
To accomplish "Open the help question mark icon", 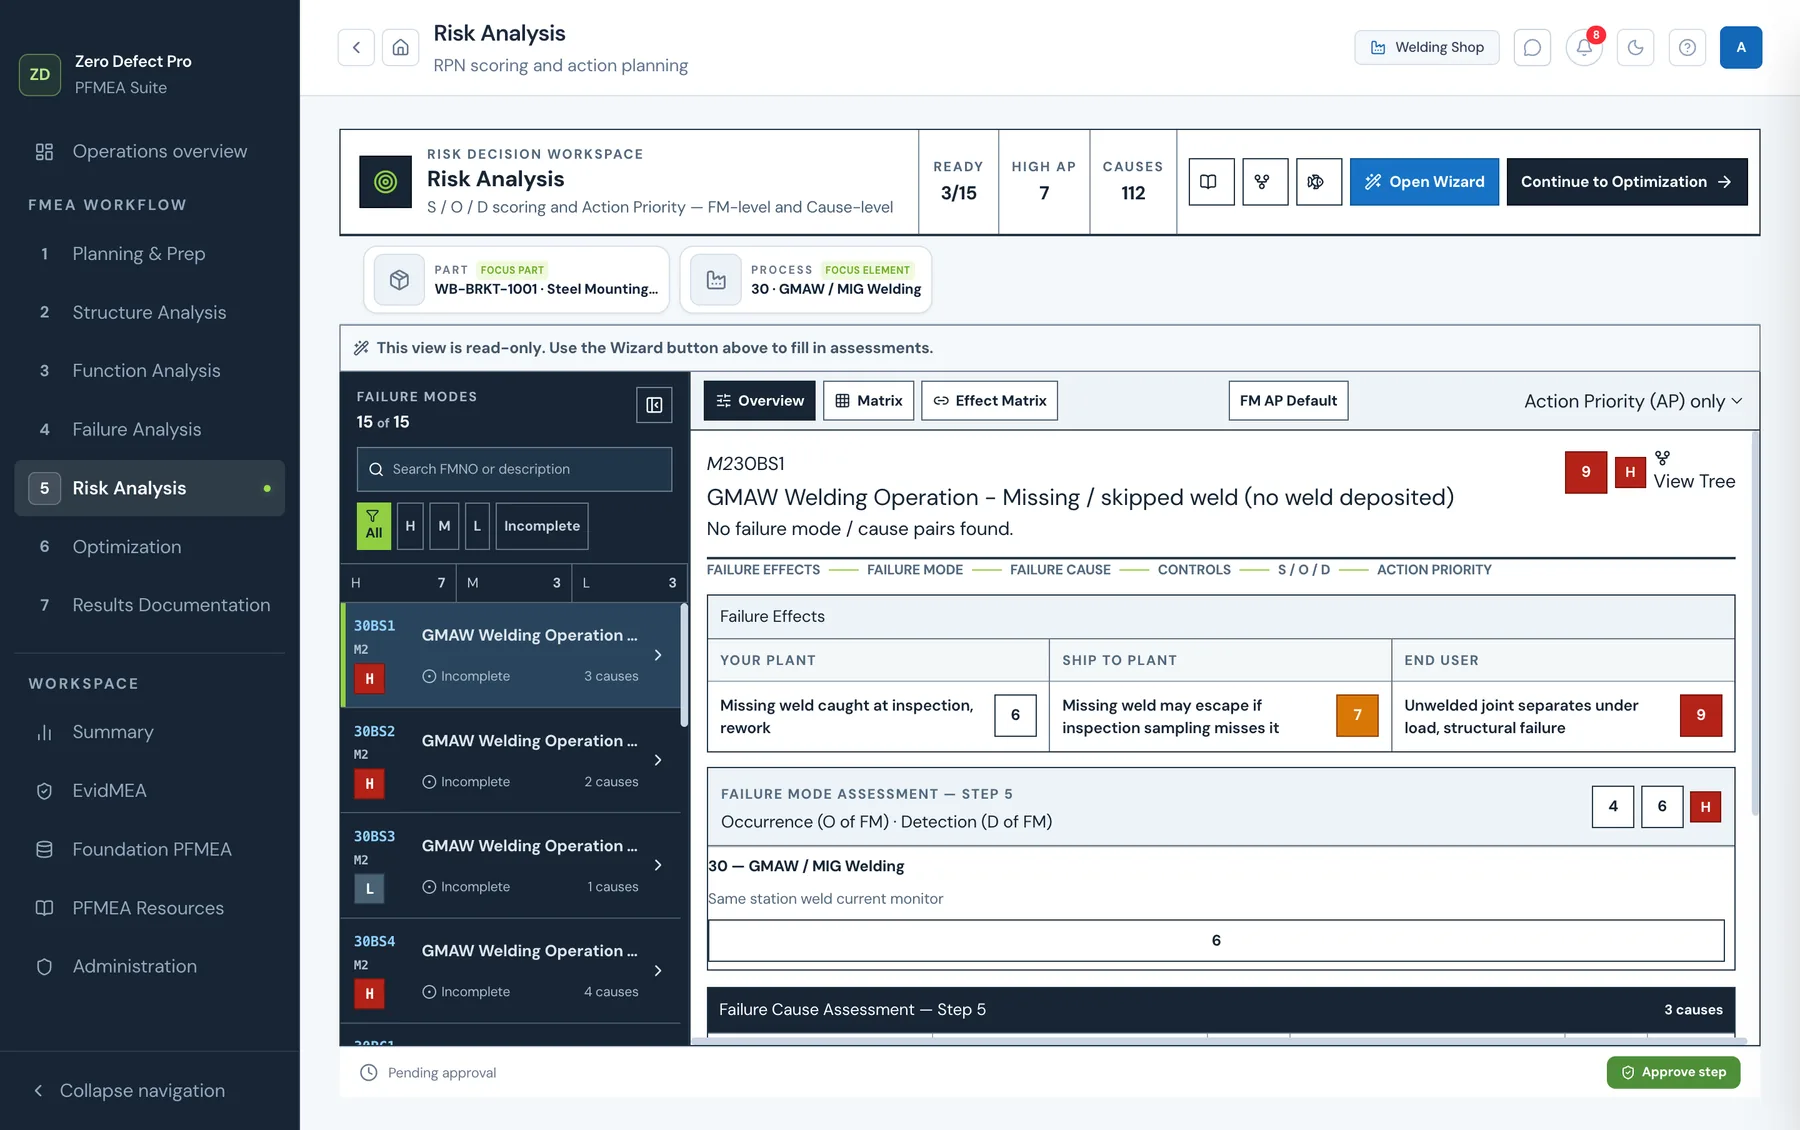I will tap(1687, 47).
